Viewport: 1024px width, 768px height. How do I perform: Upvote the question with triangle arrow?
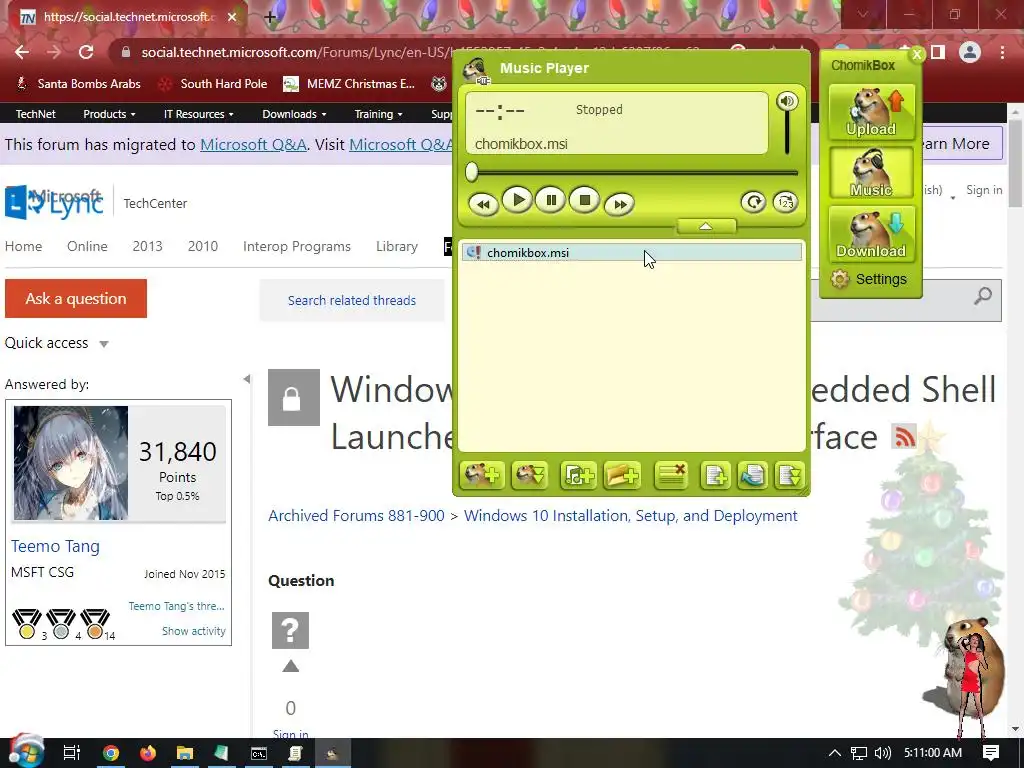291,666
